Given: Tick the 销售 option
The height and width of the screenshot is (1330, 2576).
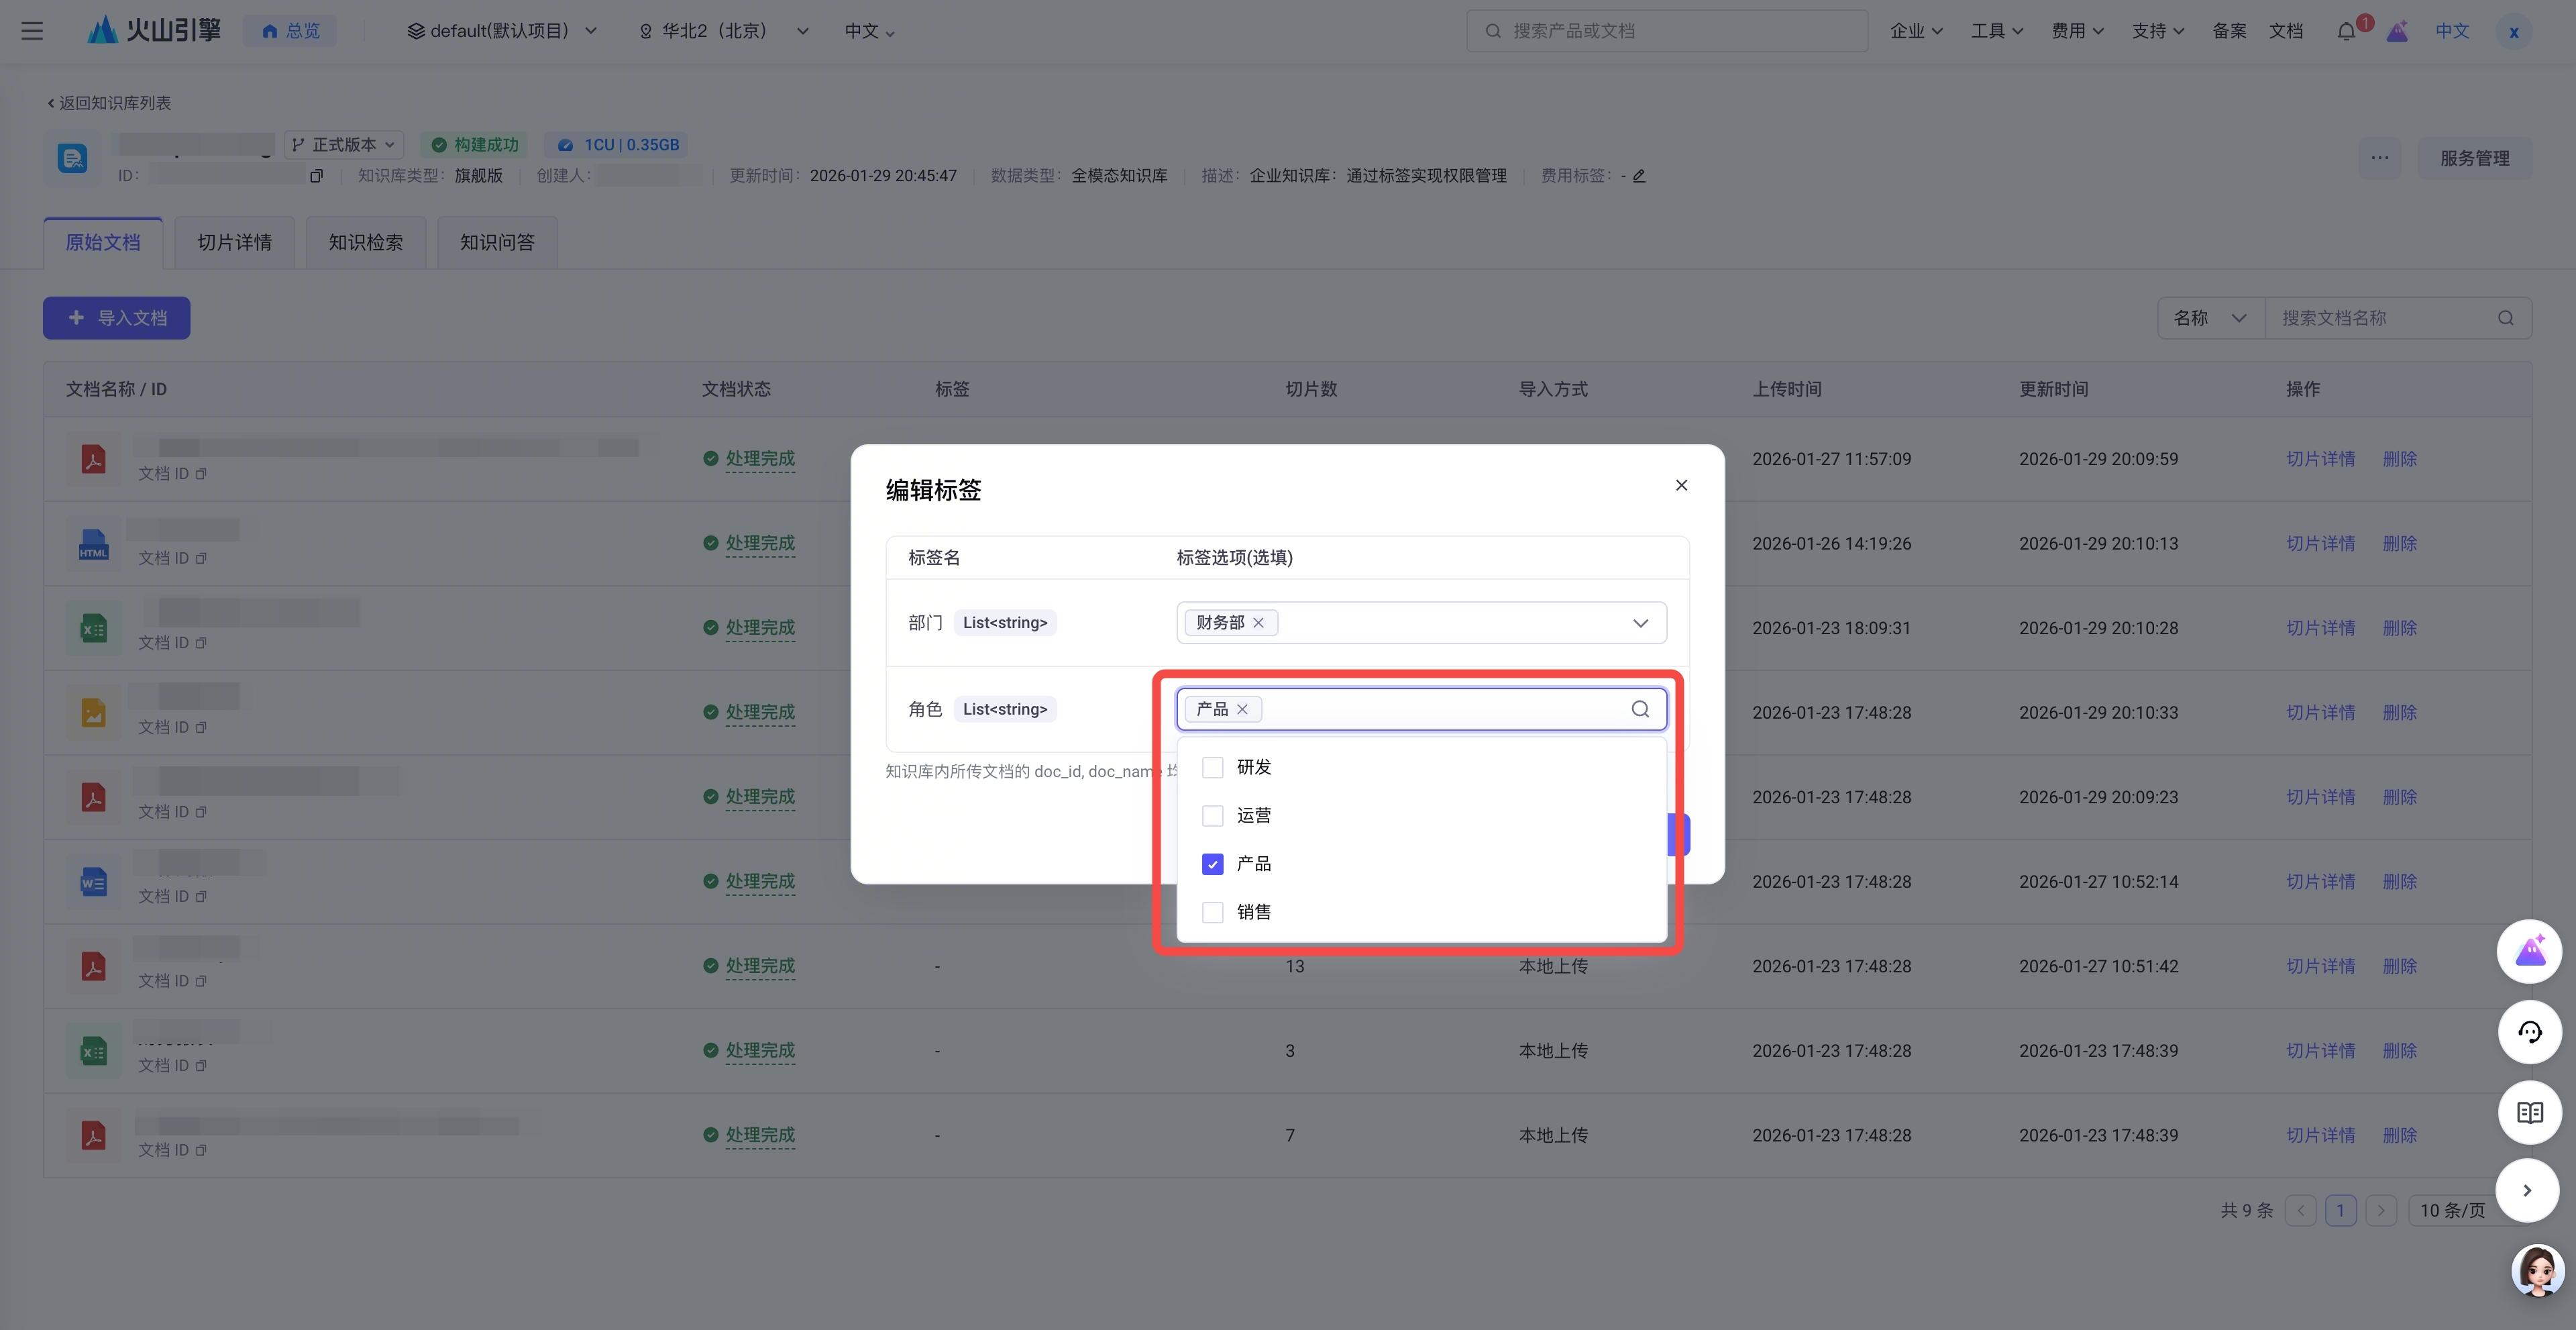Looking at the screenshot, I should 1212,912.
